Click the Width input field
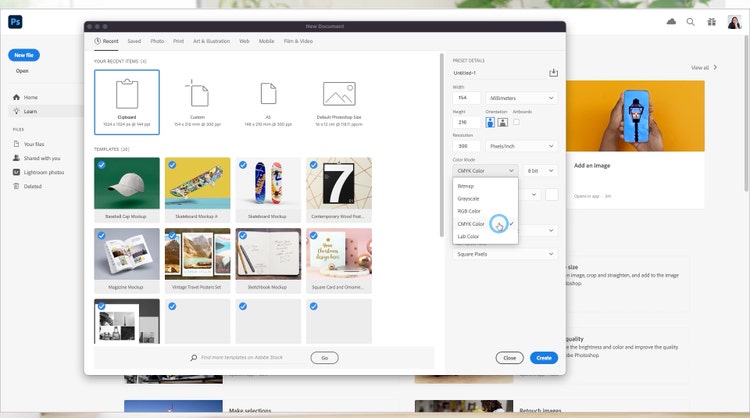Image resolution: width=750 pixels, height=418 pixels. (467, 98)
